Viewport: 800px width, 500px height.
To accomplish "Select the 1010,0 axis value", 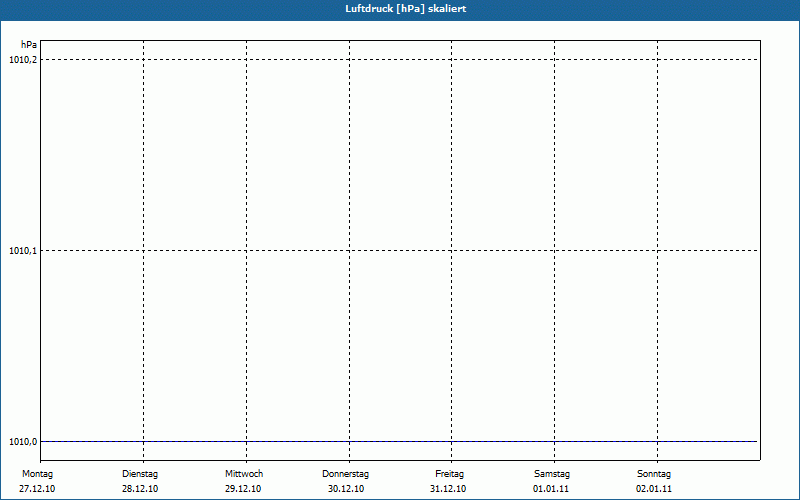I will pyautogui.click(x=23, y=441).
